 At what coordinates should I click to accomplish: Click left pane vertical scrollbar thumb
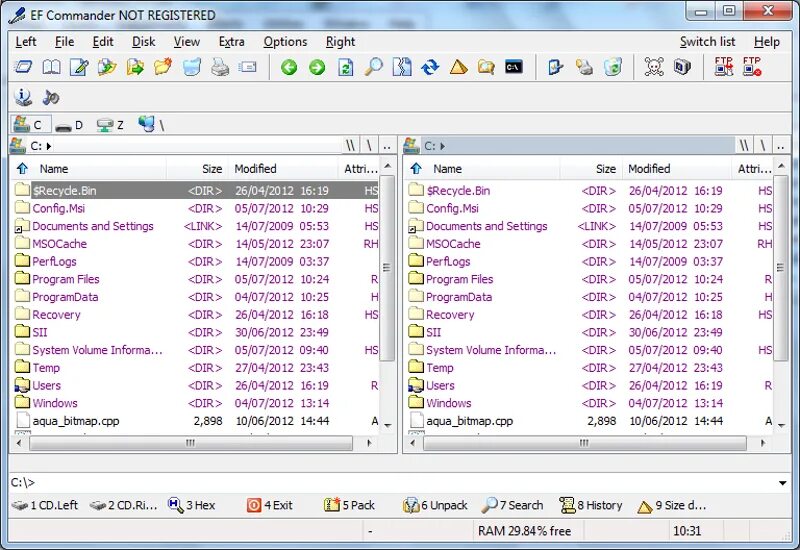[x=387, y=267]
